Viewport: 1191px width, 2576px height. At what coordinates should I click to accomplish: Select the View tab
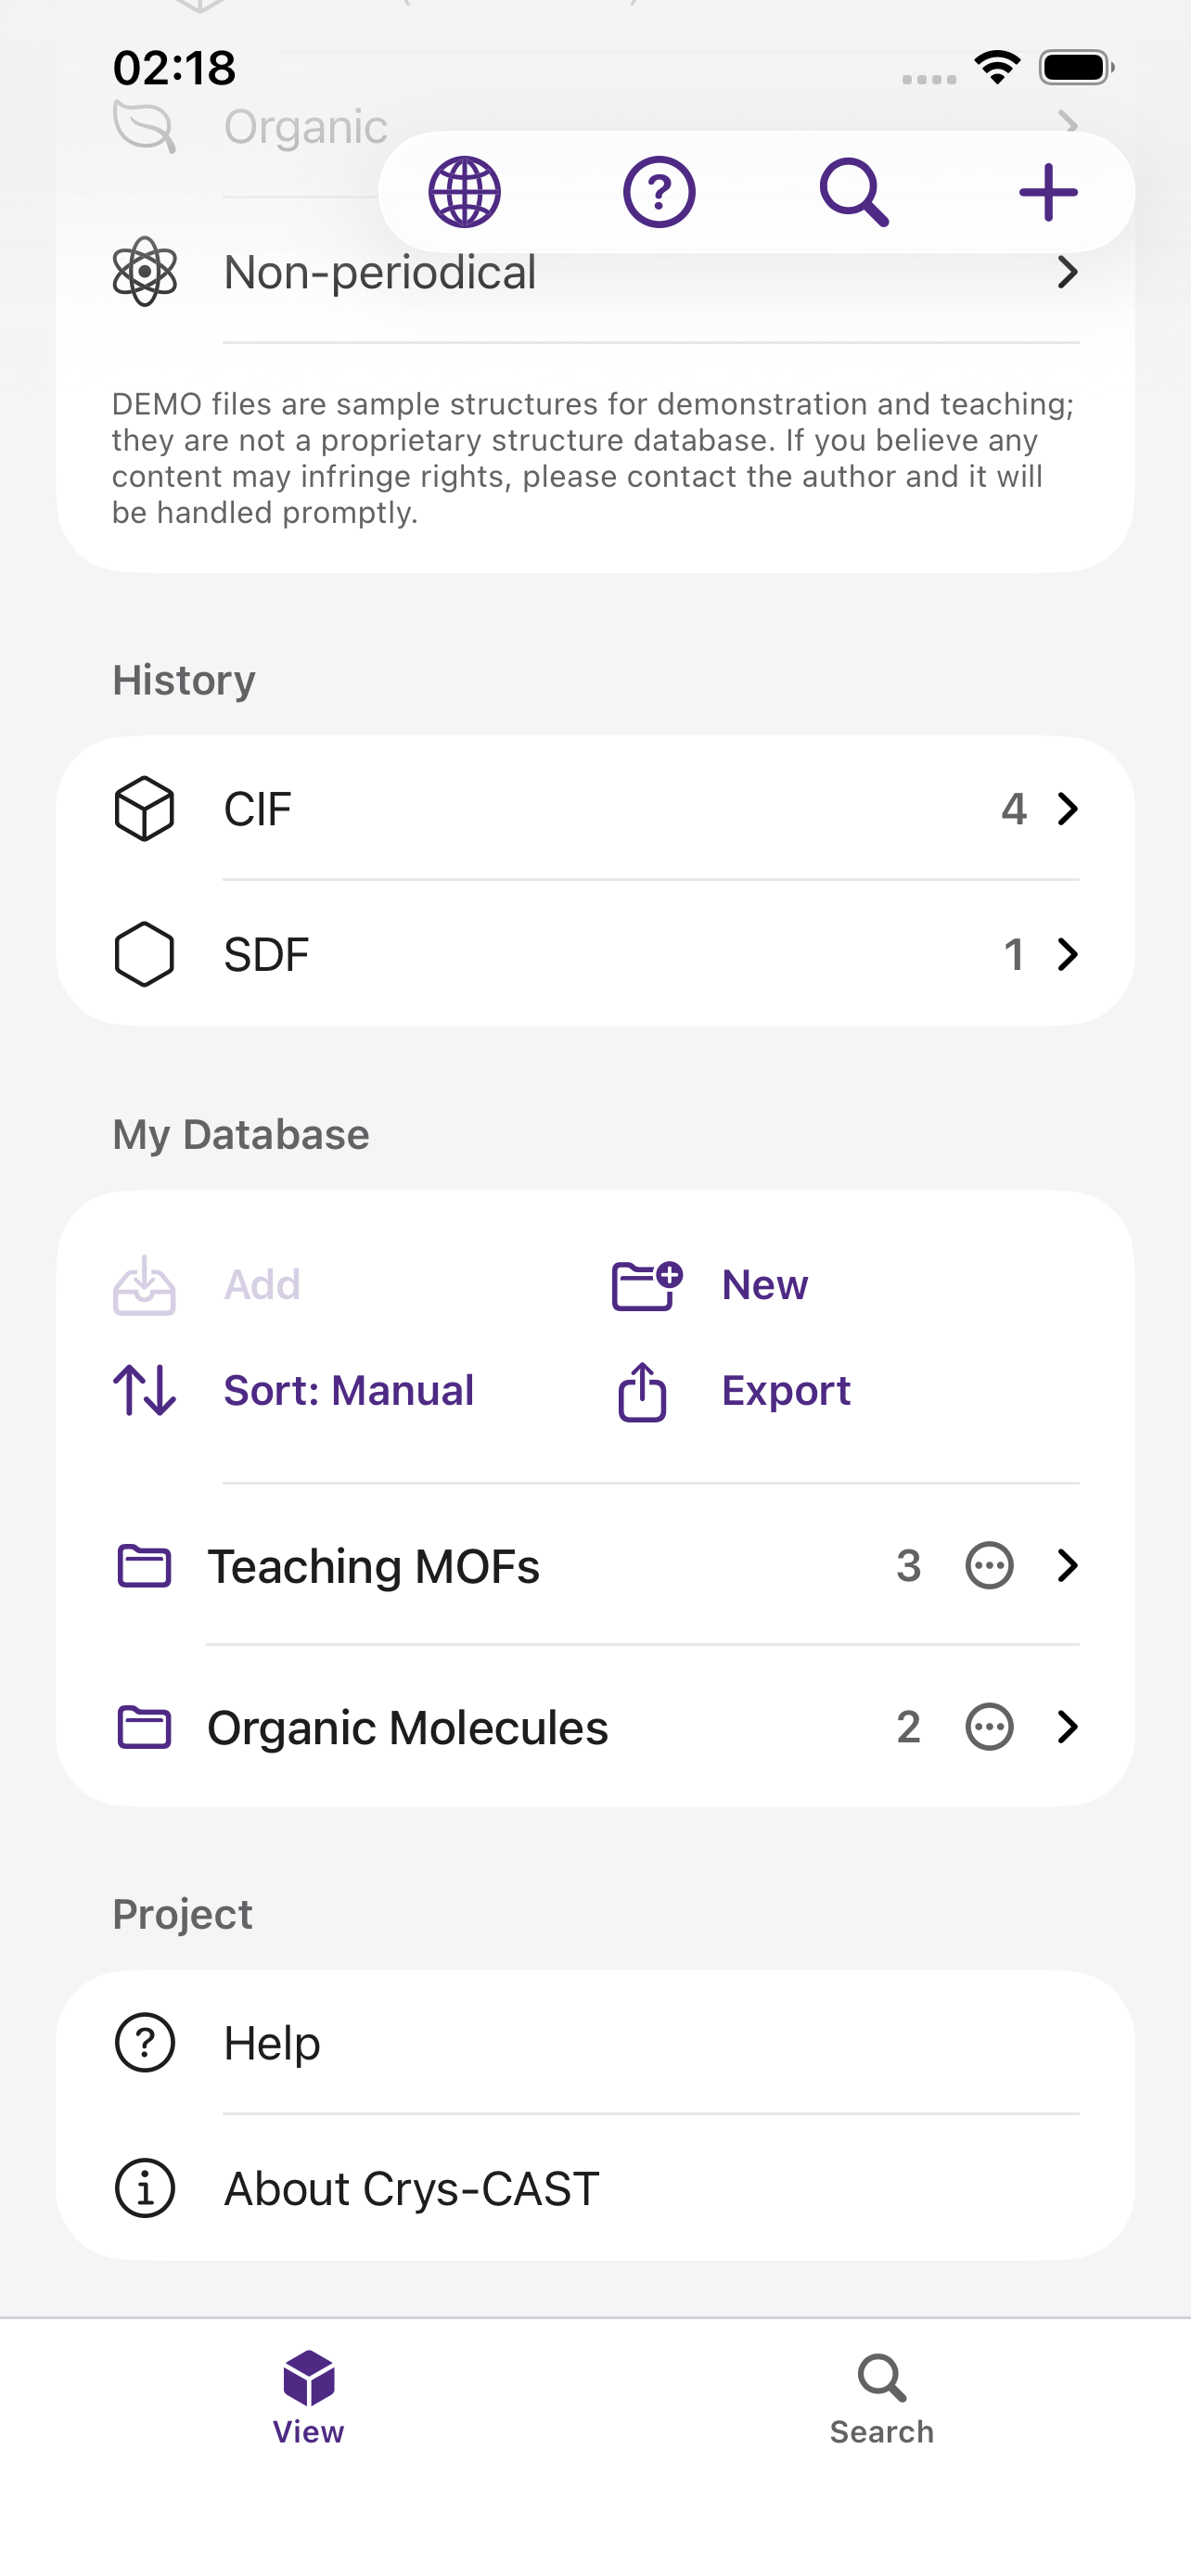[308, 2398]
